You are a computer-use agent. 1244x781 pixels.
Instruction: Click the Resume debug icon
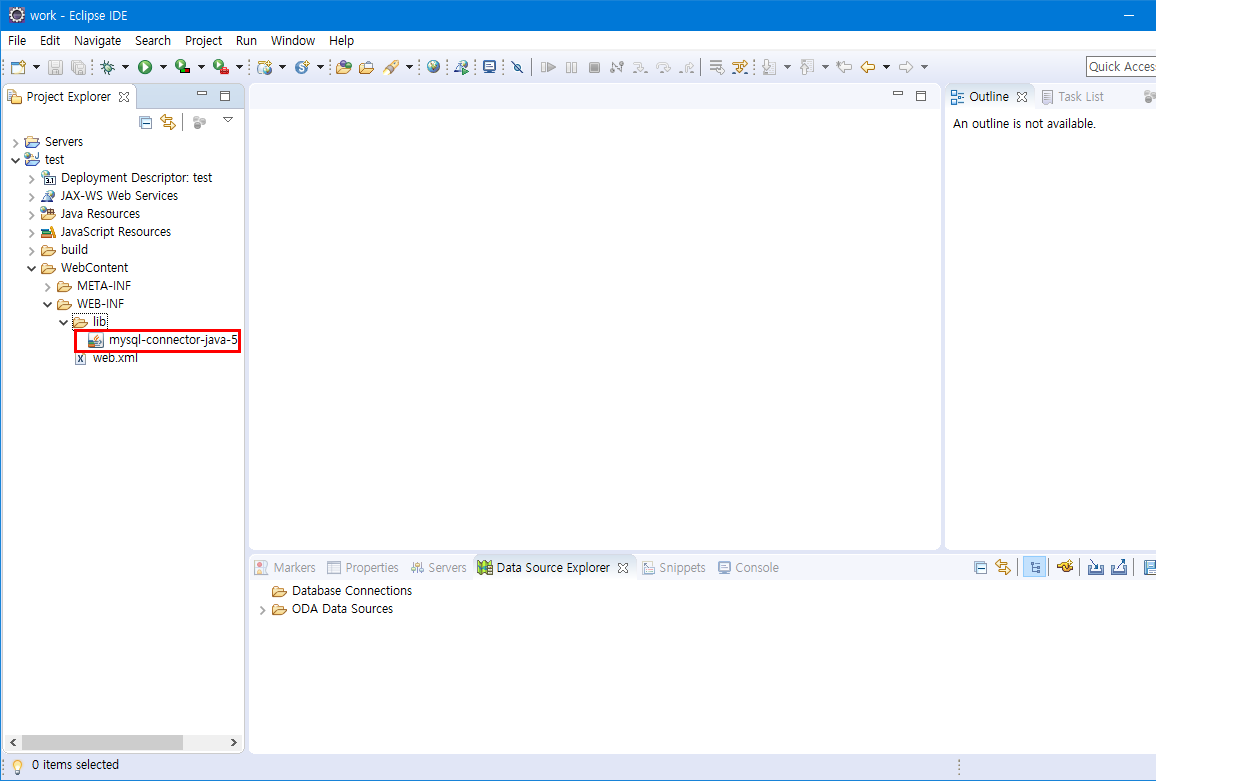(x=548, y=67)
